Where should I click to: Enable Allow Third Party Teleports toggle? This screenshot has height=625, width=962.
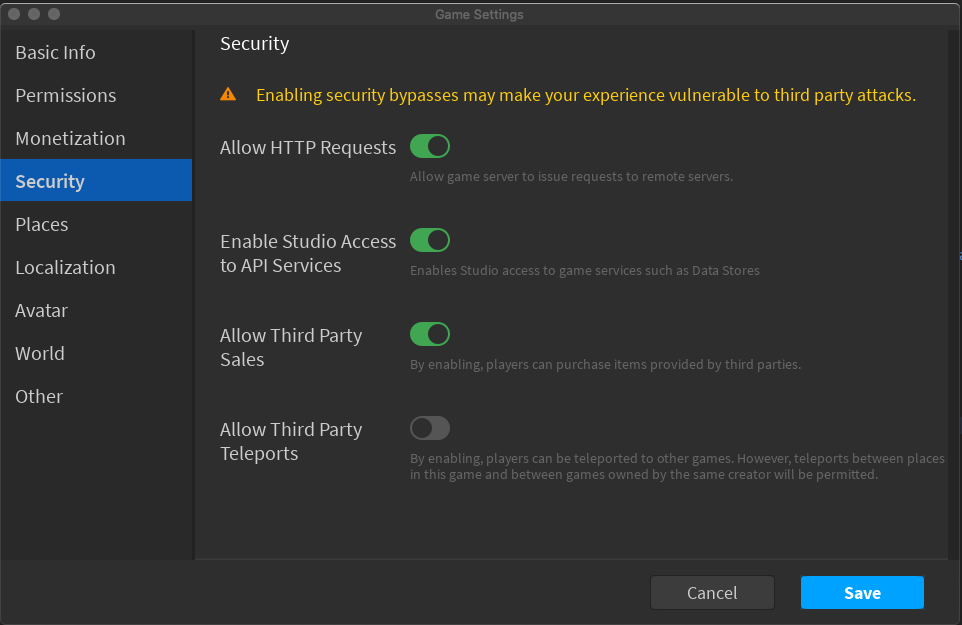tap(430, 428)
